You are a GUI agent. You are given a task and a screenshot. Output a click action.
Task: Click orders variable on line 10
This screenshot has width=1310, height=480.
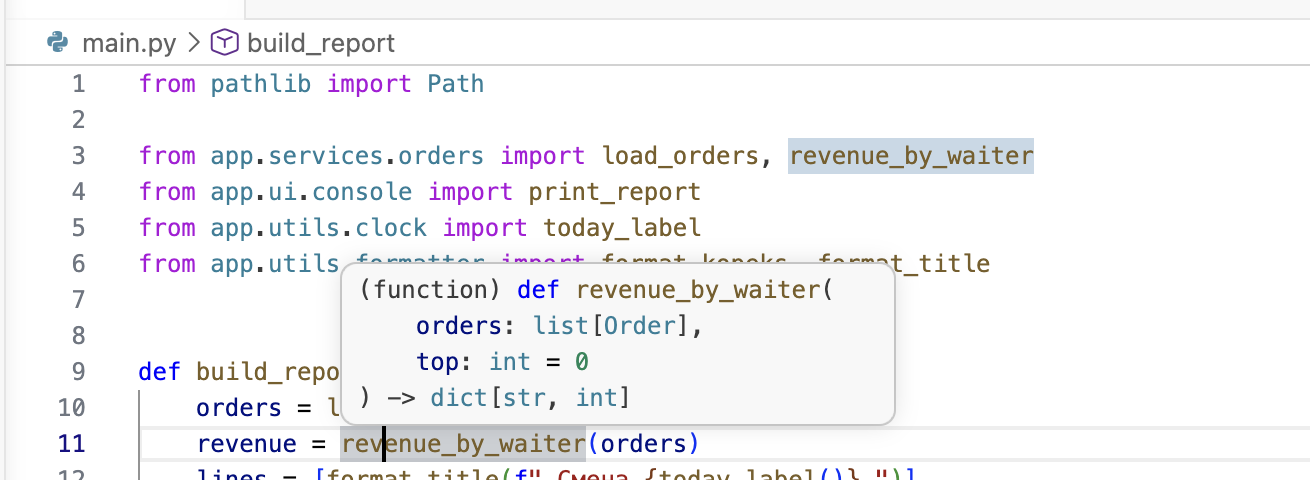click(240, 408)
